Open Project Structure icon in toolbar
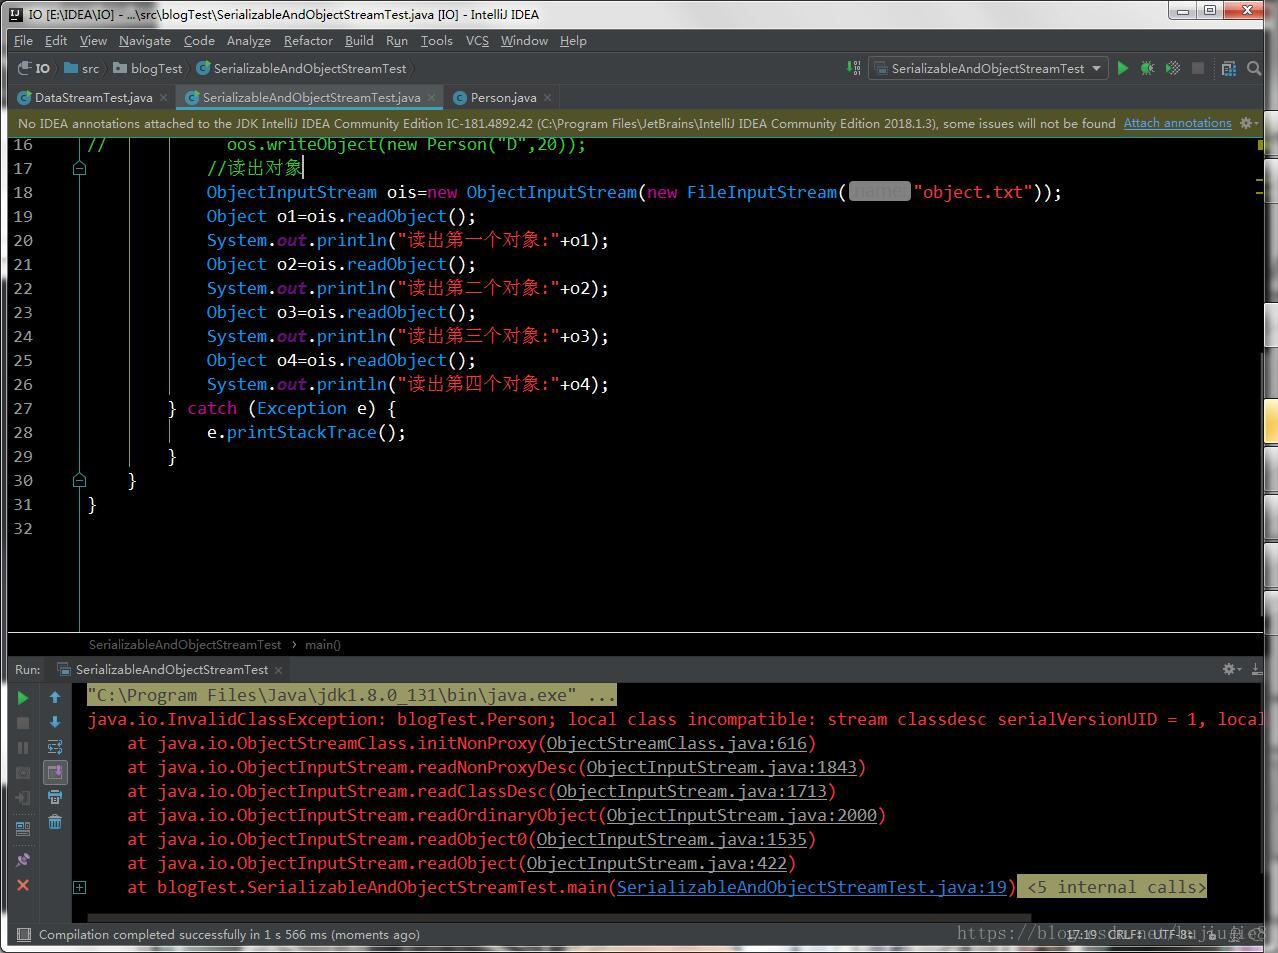The height and width of the screenshot is (953, 1278). 1229,68
